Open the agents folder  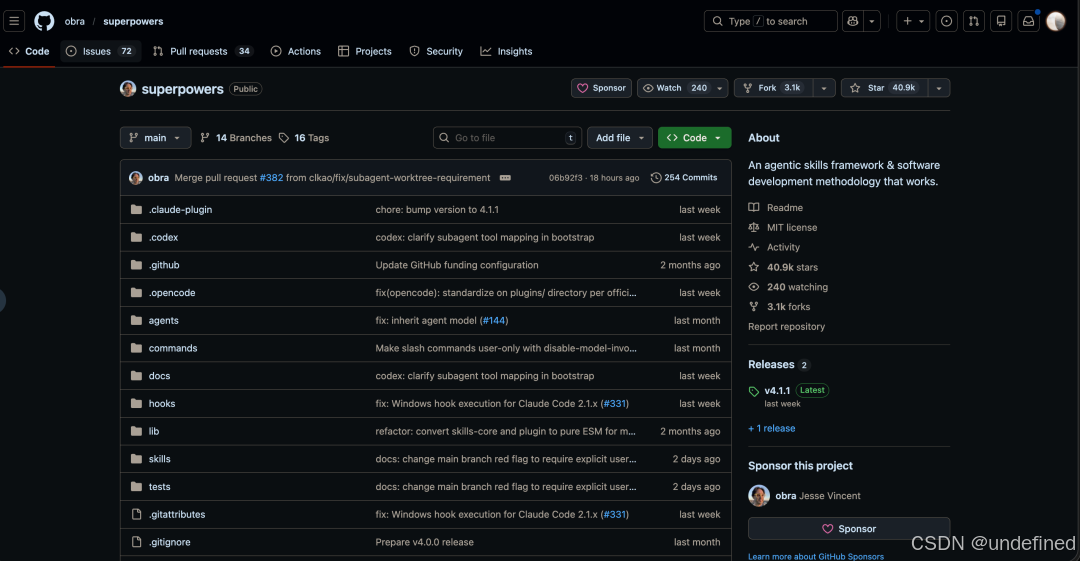pos(163,320)
